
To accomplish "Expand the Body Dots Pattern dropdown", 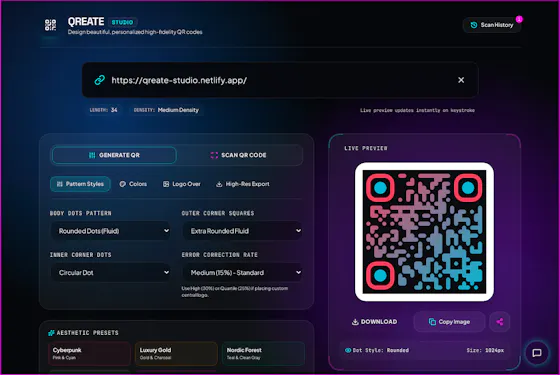I will tap(111, 231).
